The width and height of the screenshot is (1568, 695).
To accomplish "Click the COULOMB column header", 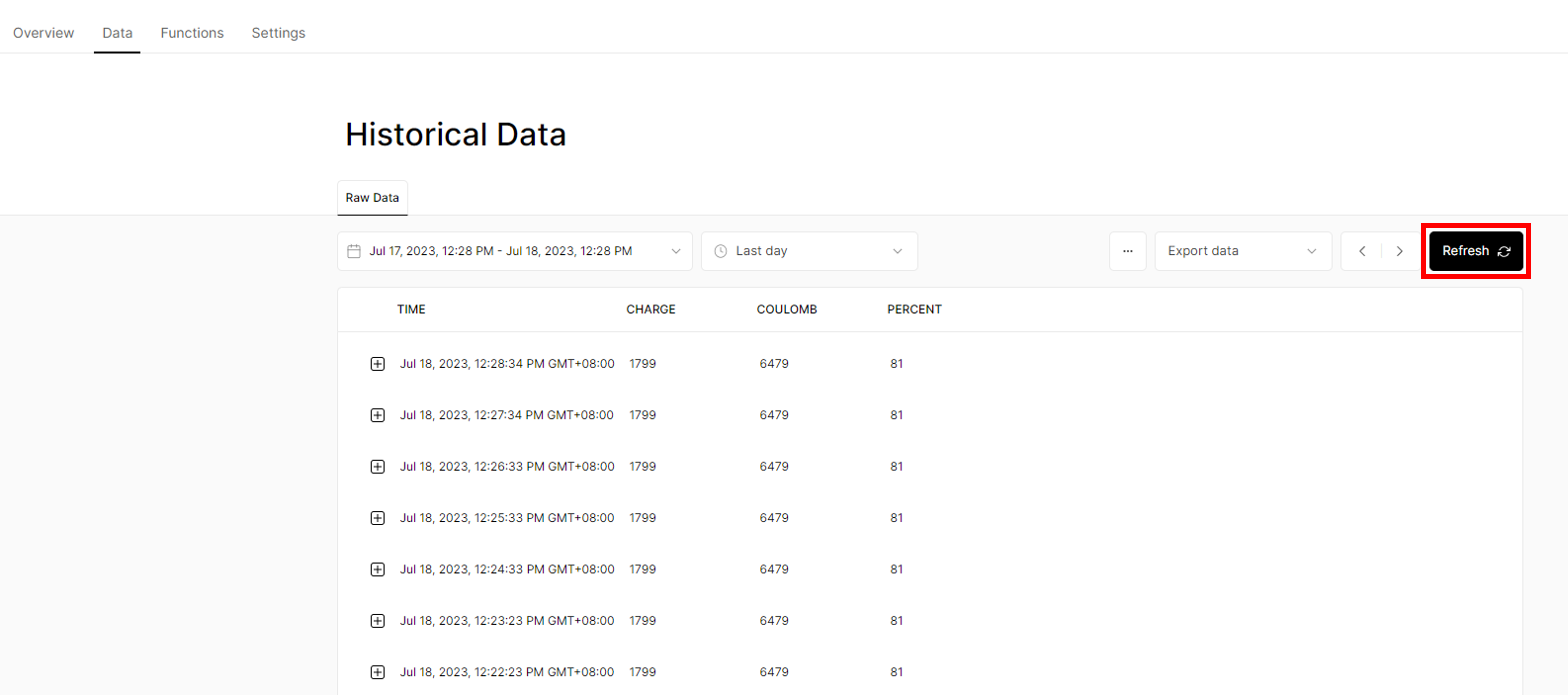I will pyautogui.click(x=787, y=310).
